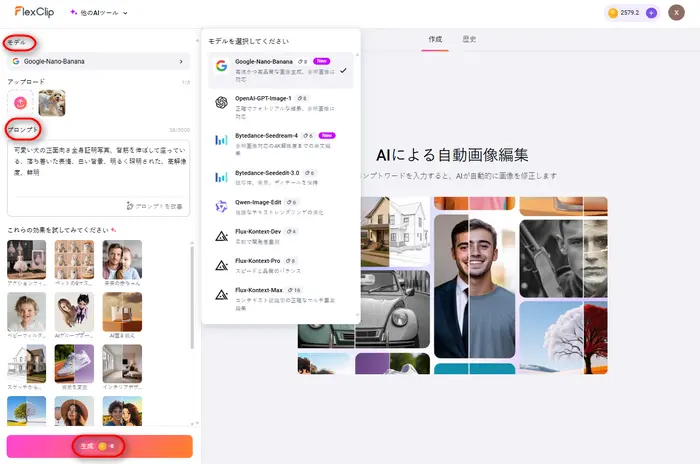Switch to the 作成 (create) tab
The height and width of the screenshot is (464, 700).
(x=435, y=39)
